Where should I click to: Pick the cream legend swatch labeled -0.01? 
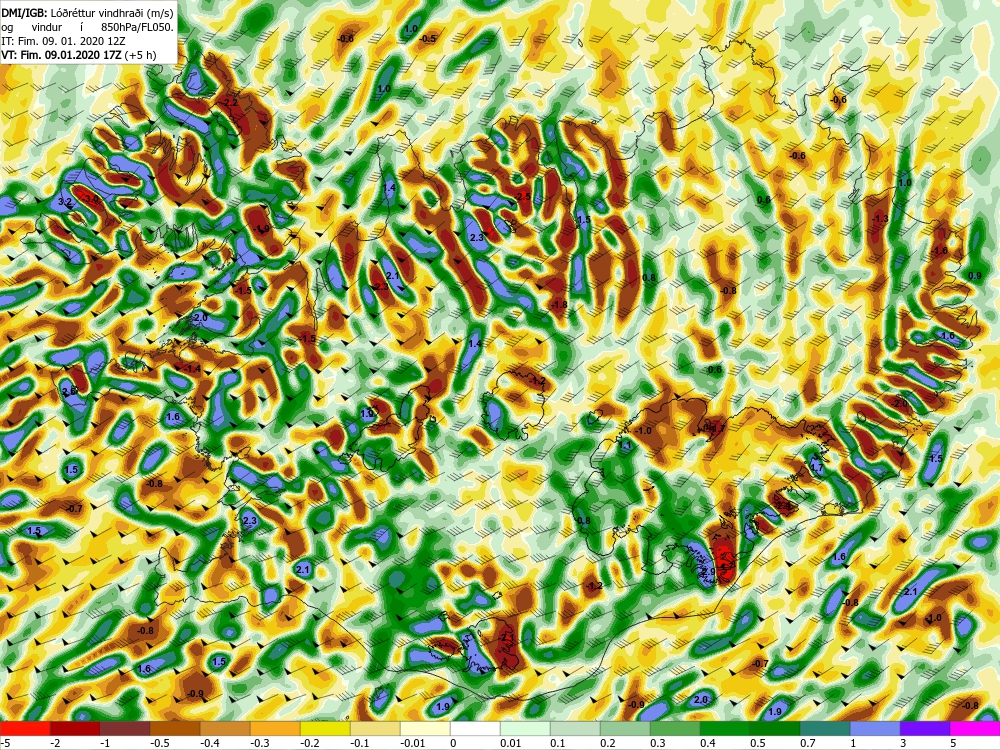(x=425, y=728)
